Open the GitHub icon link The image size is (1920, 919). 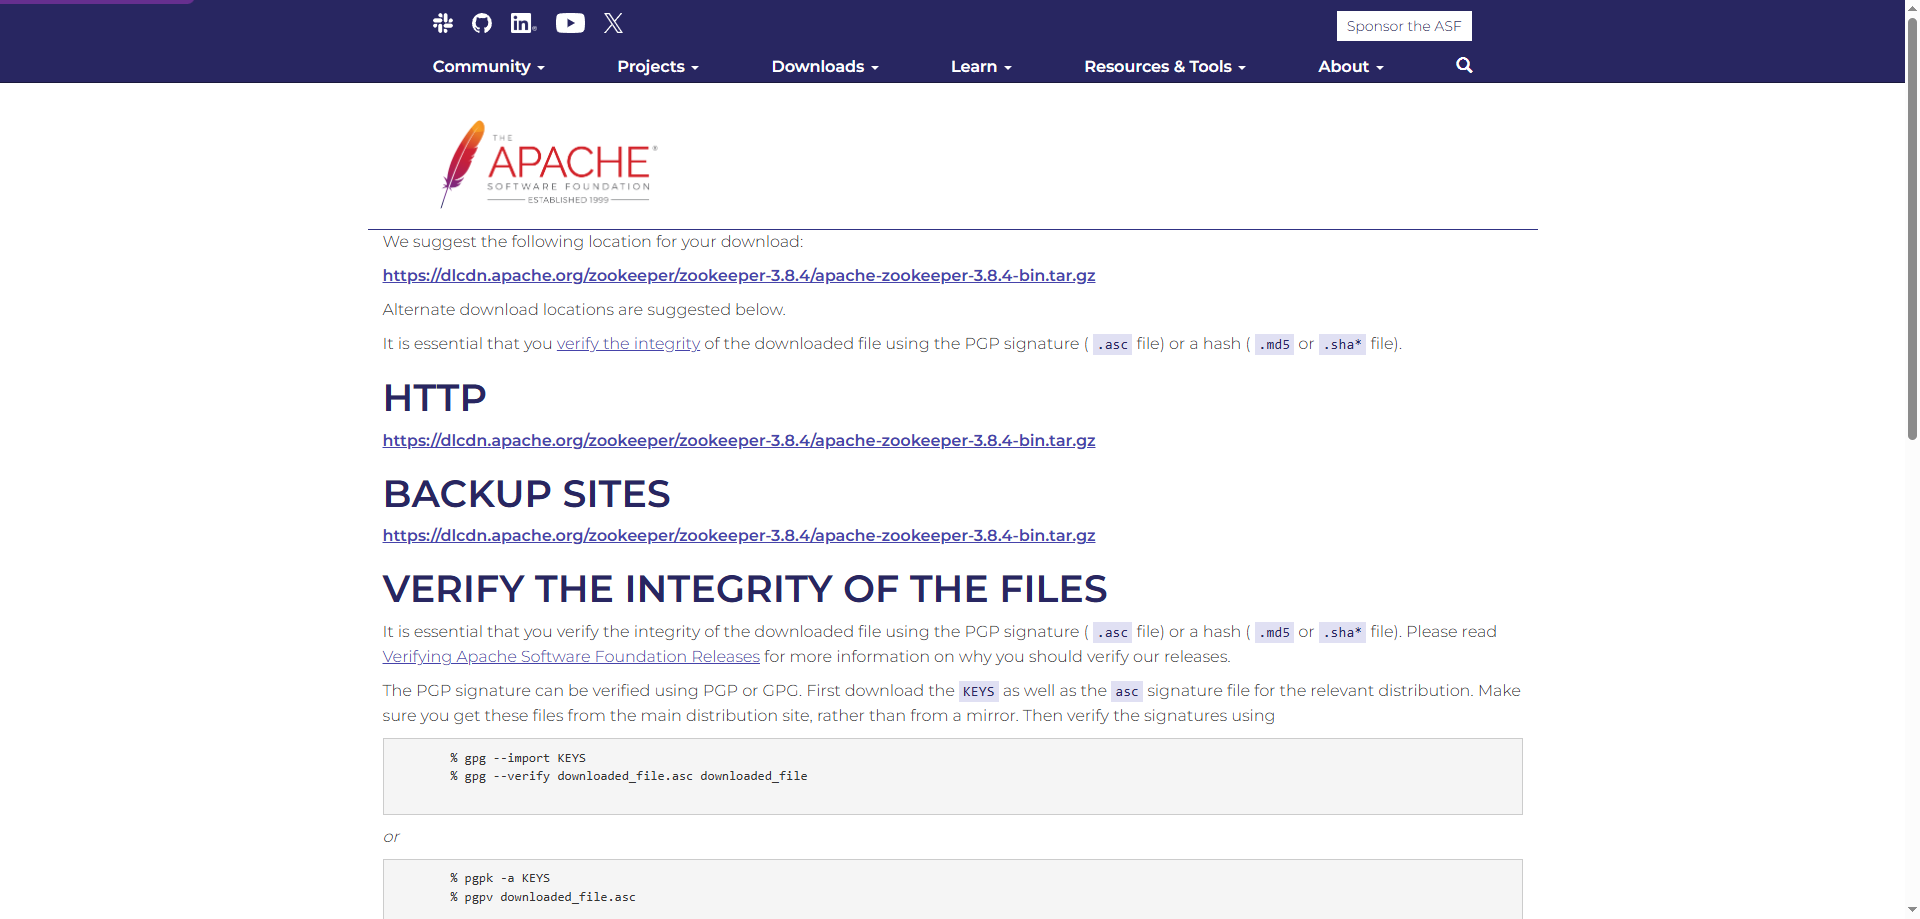click(482, 23)
